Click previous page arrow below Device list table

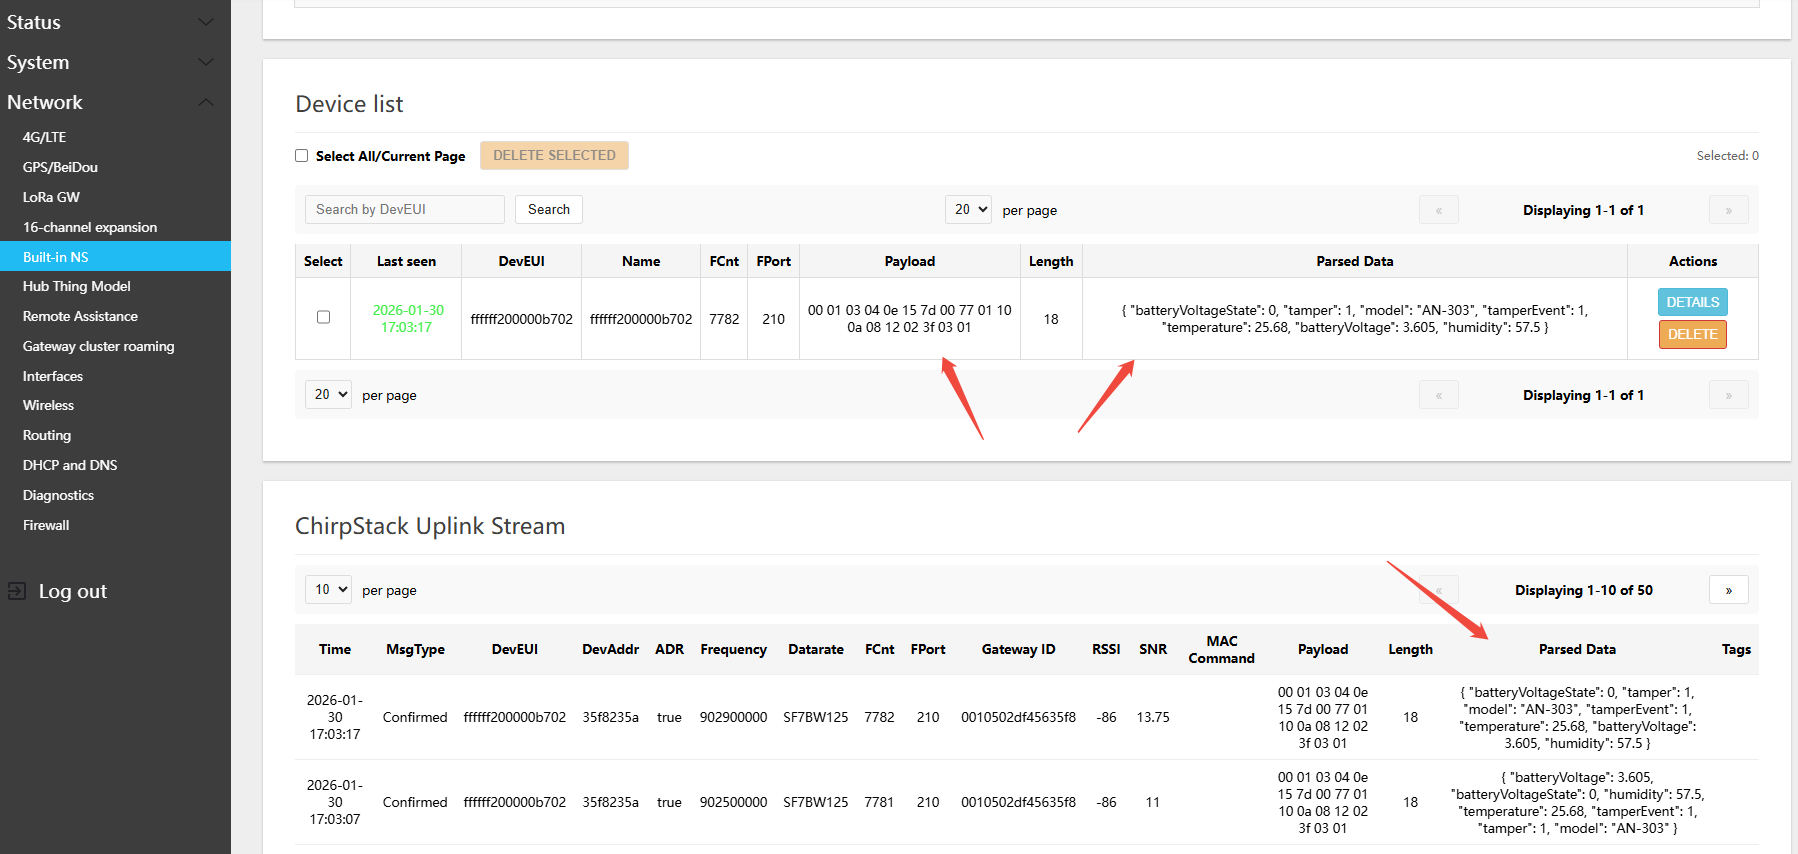tap(1438, 395)
